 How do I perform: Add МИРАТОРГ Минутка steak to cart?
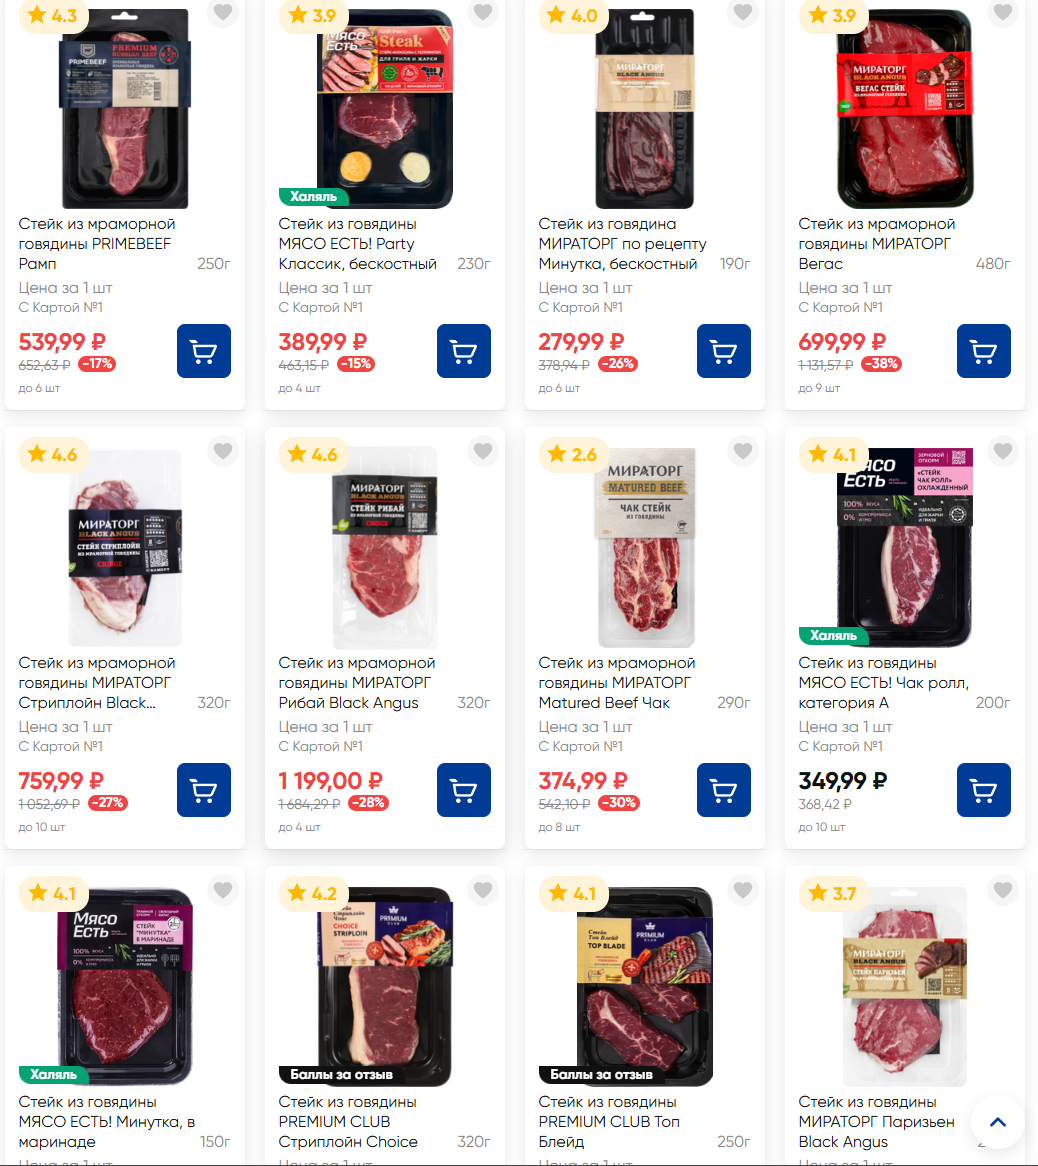pyautogui.click(x=723, y=351)
